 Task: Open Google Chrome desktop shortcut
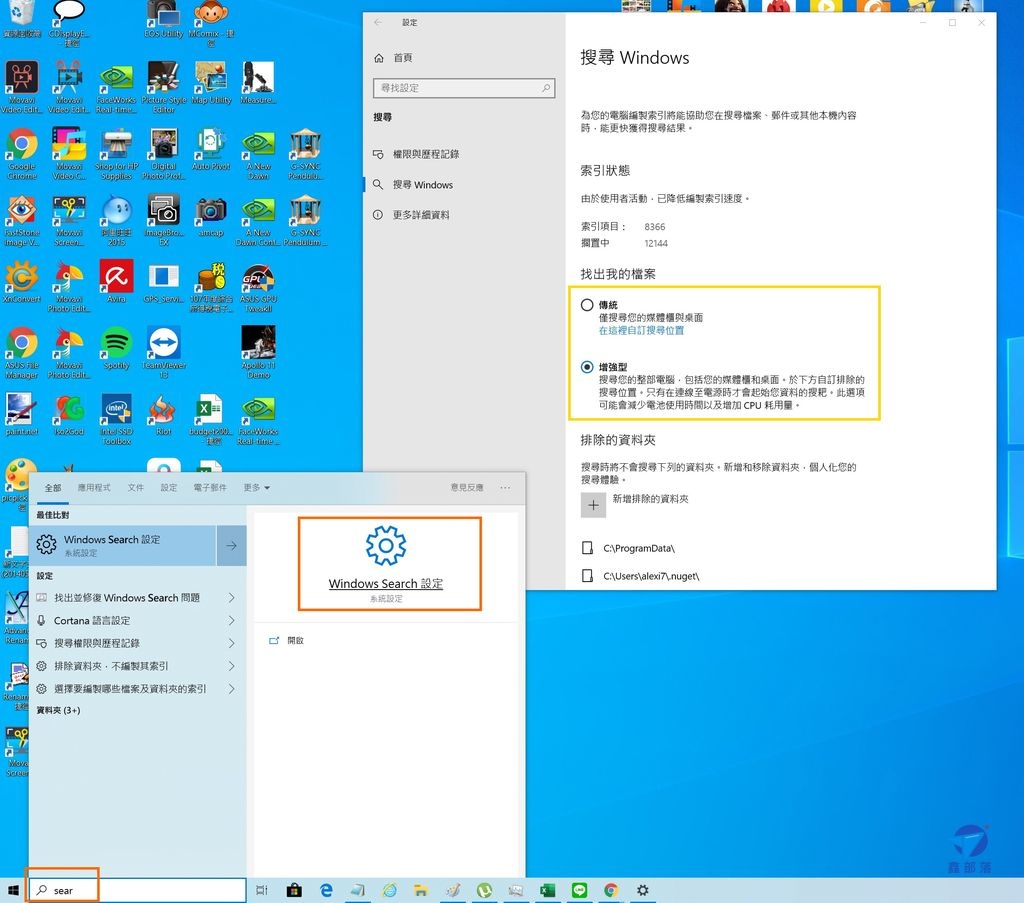[x=22, y=153]
